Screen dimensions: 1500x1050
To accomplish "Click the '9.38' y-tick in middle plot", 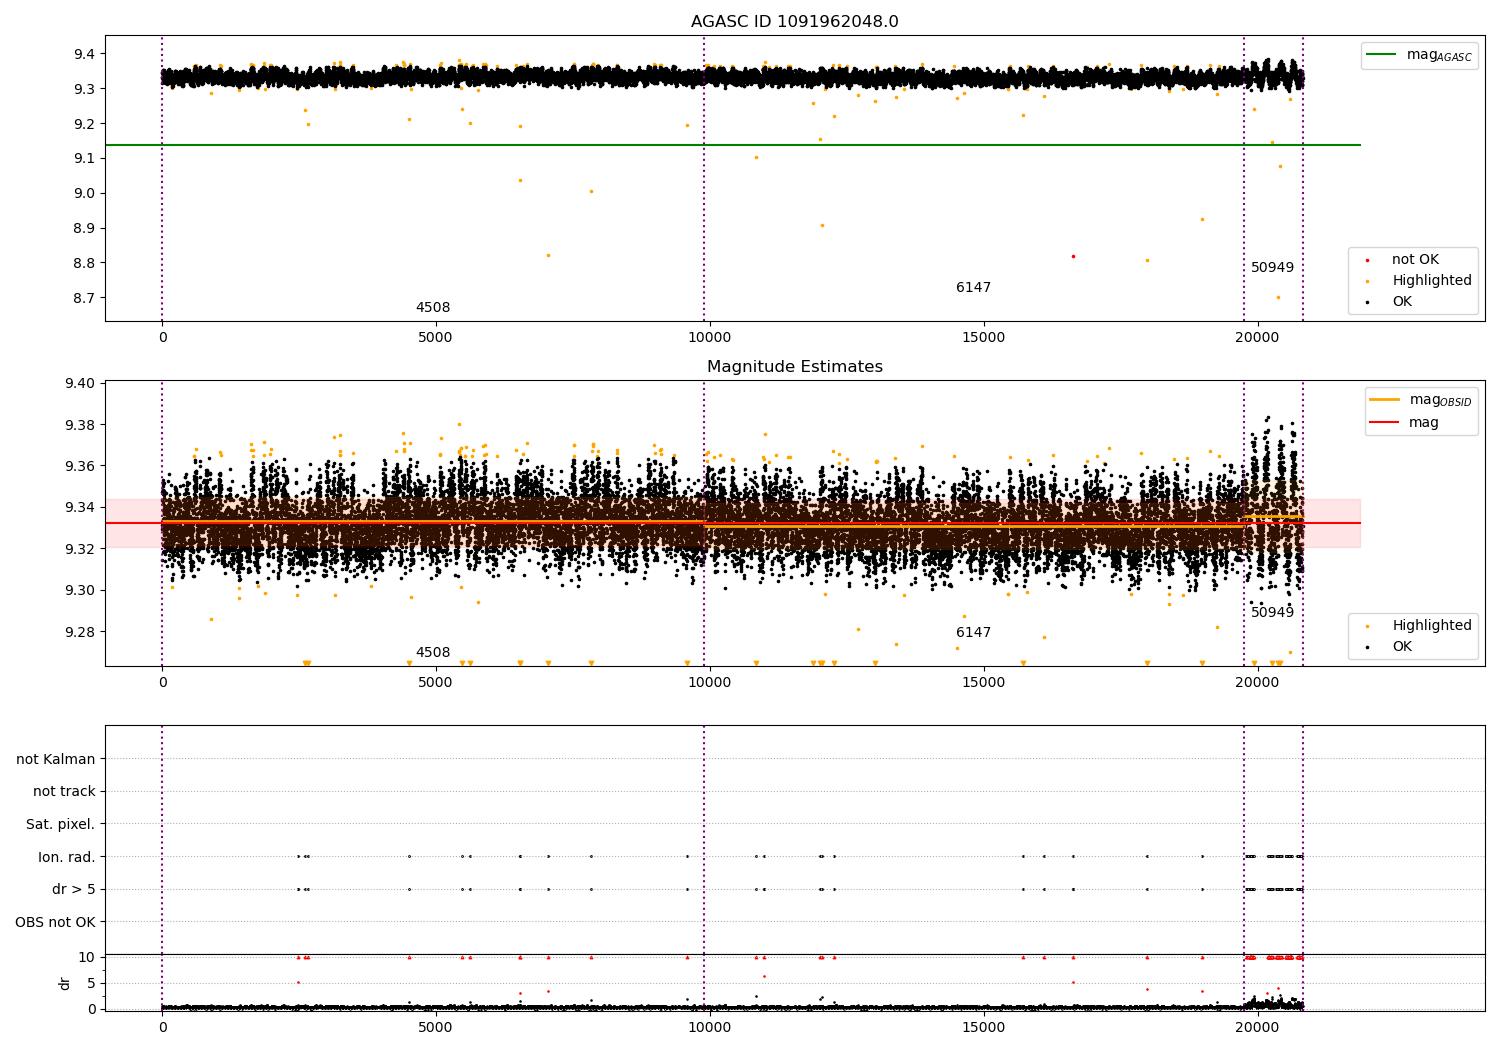I will (81, 425).
